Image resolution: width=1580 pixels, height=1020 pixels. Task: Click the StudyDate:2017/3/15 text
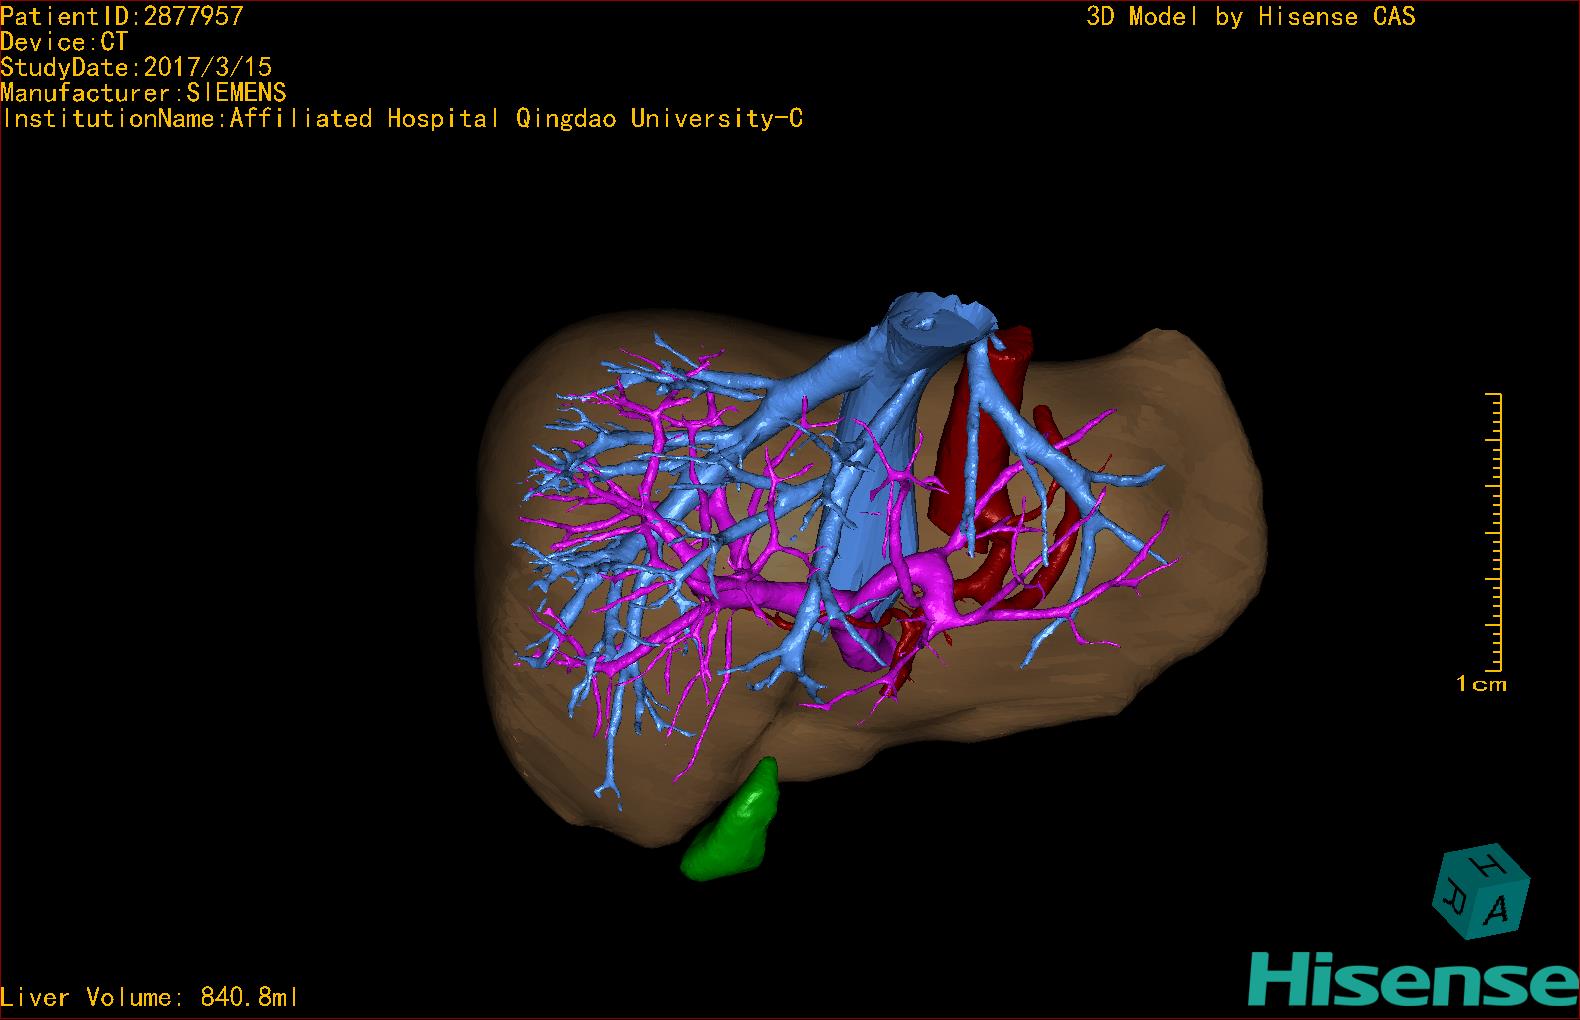pyautogui.click(x=136, y=67)
